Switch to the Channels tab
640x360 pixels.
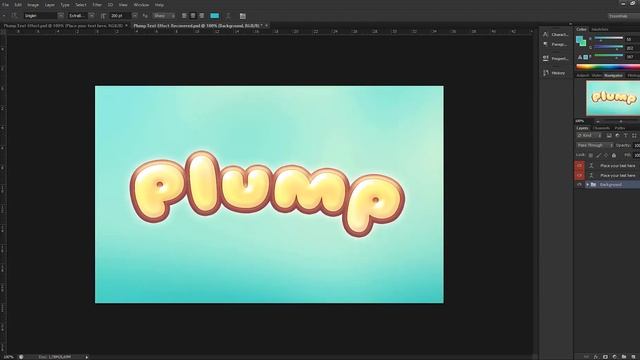pyautogui.click(x=601, y=128)
